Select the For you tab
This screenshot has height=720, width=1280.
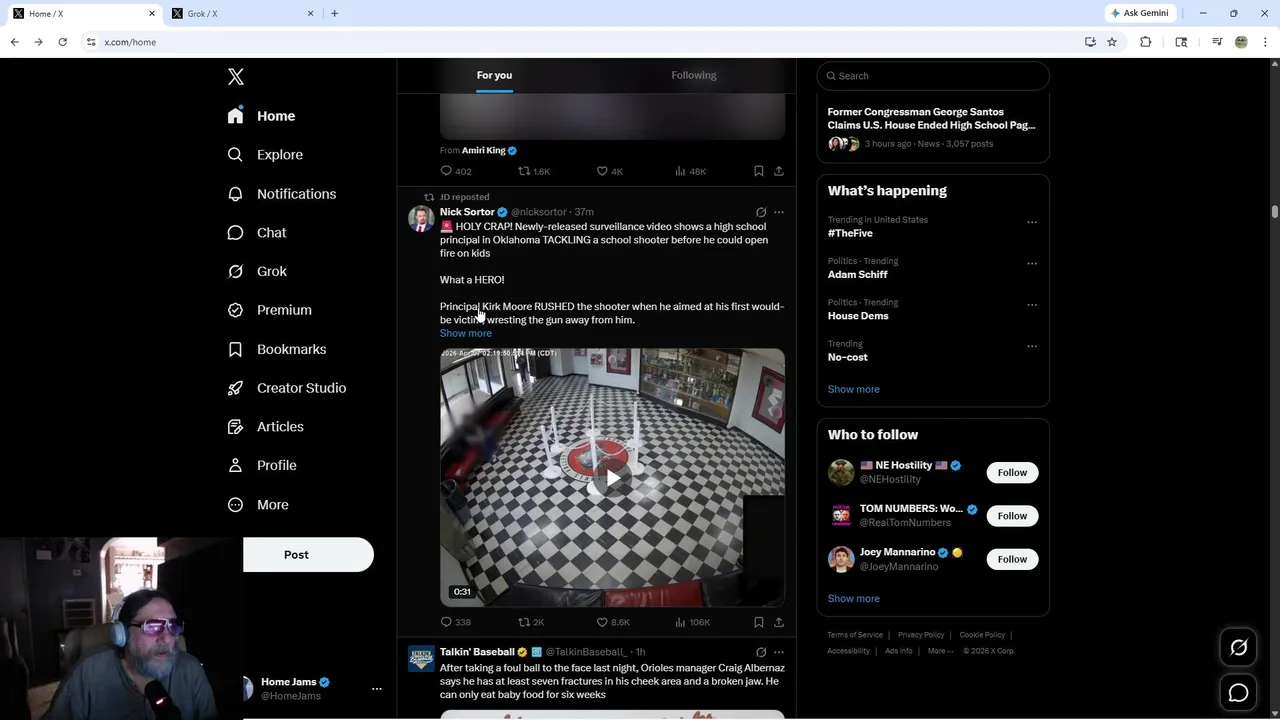tap(494, 75)
